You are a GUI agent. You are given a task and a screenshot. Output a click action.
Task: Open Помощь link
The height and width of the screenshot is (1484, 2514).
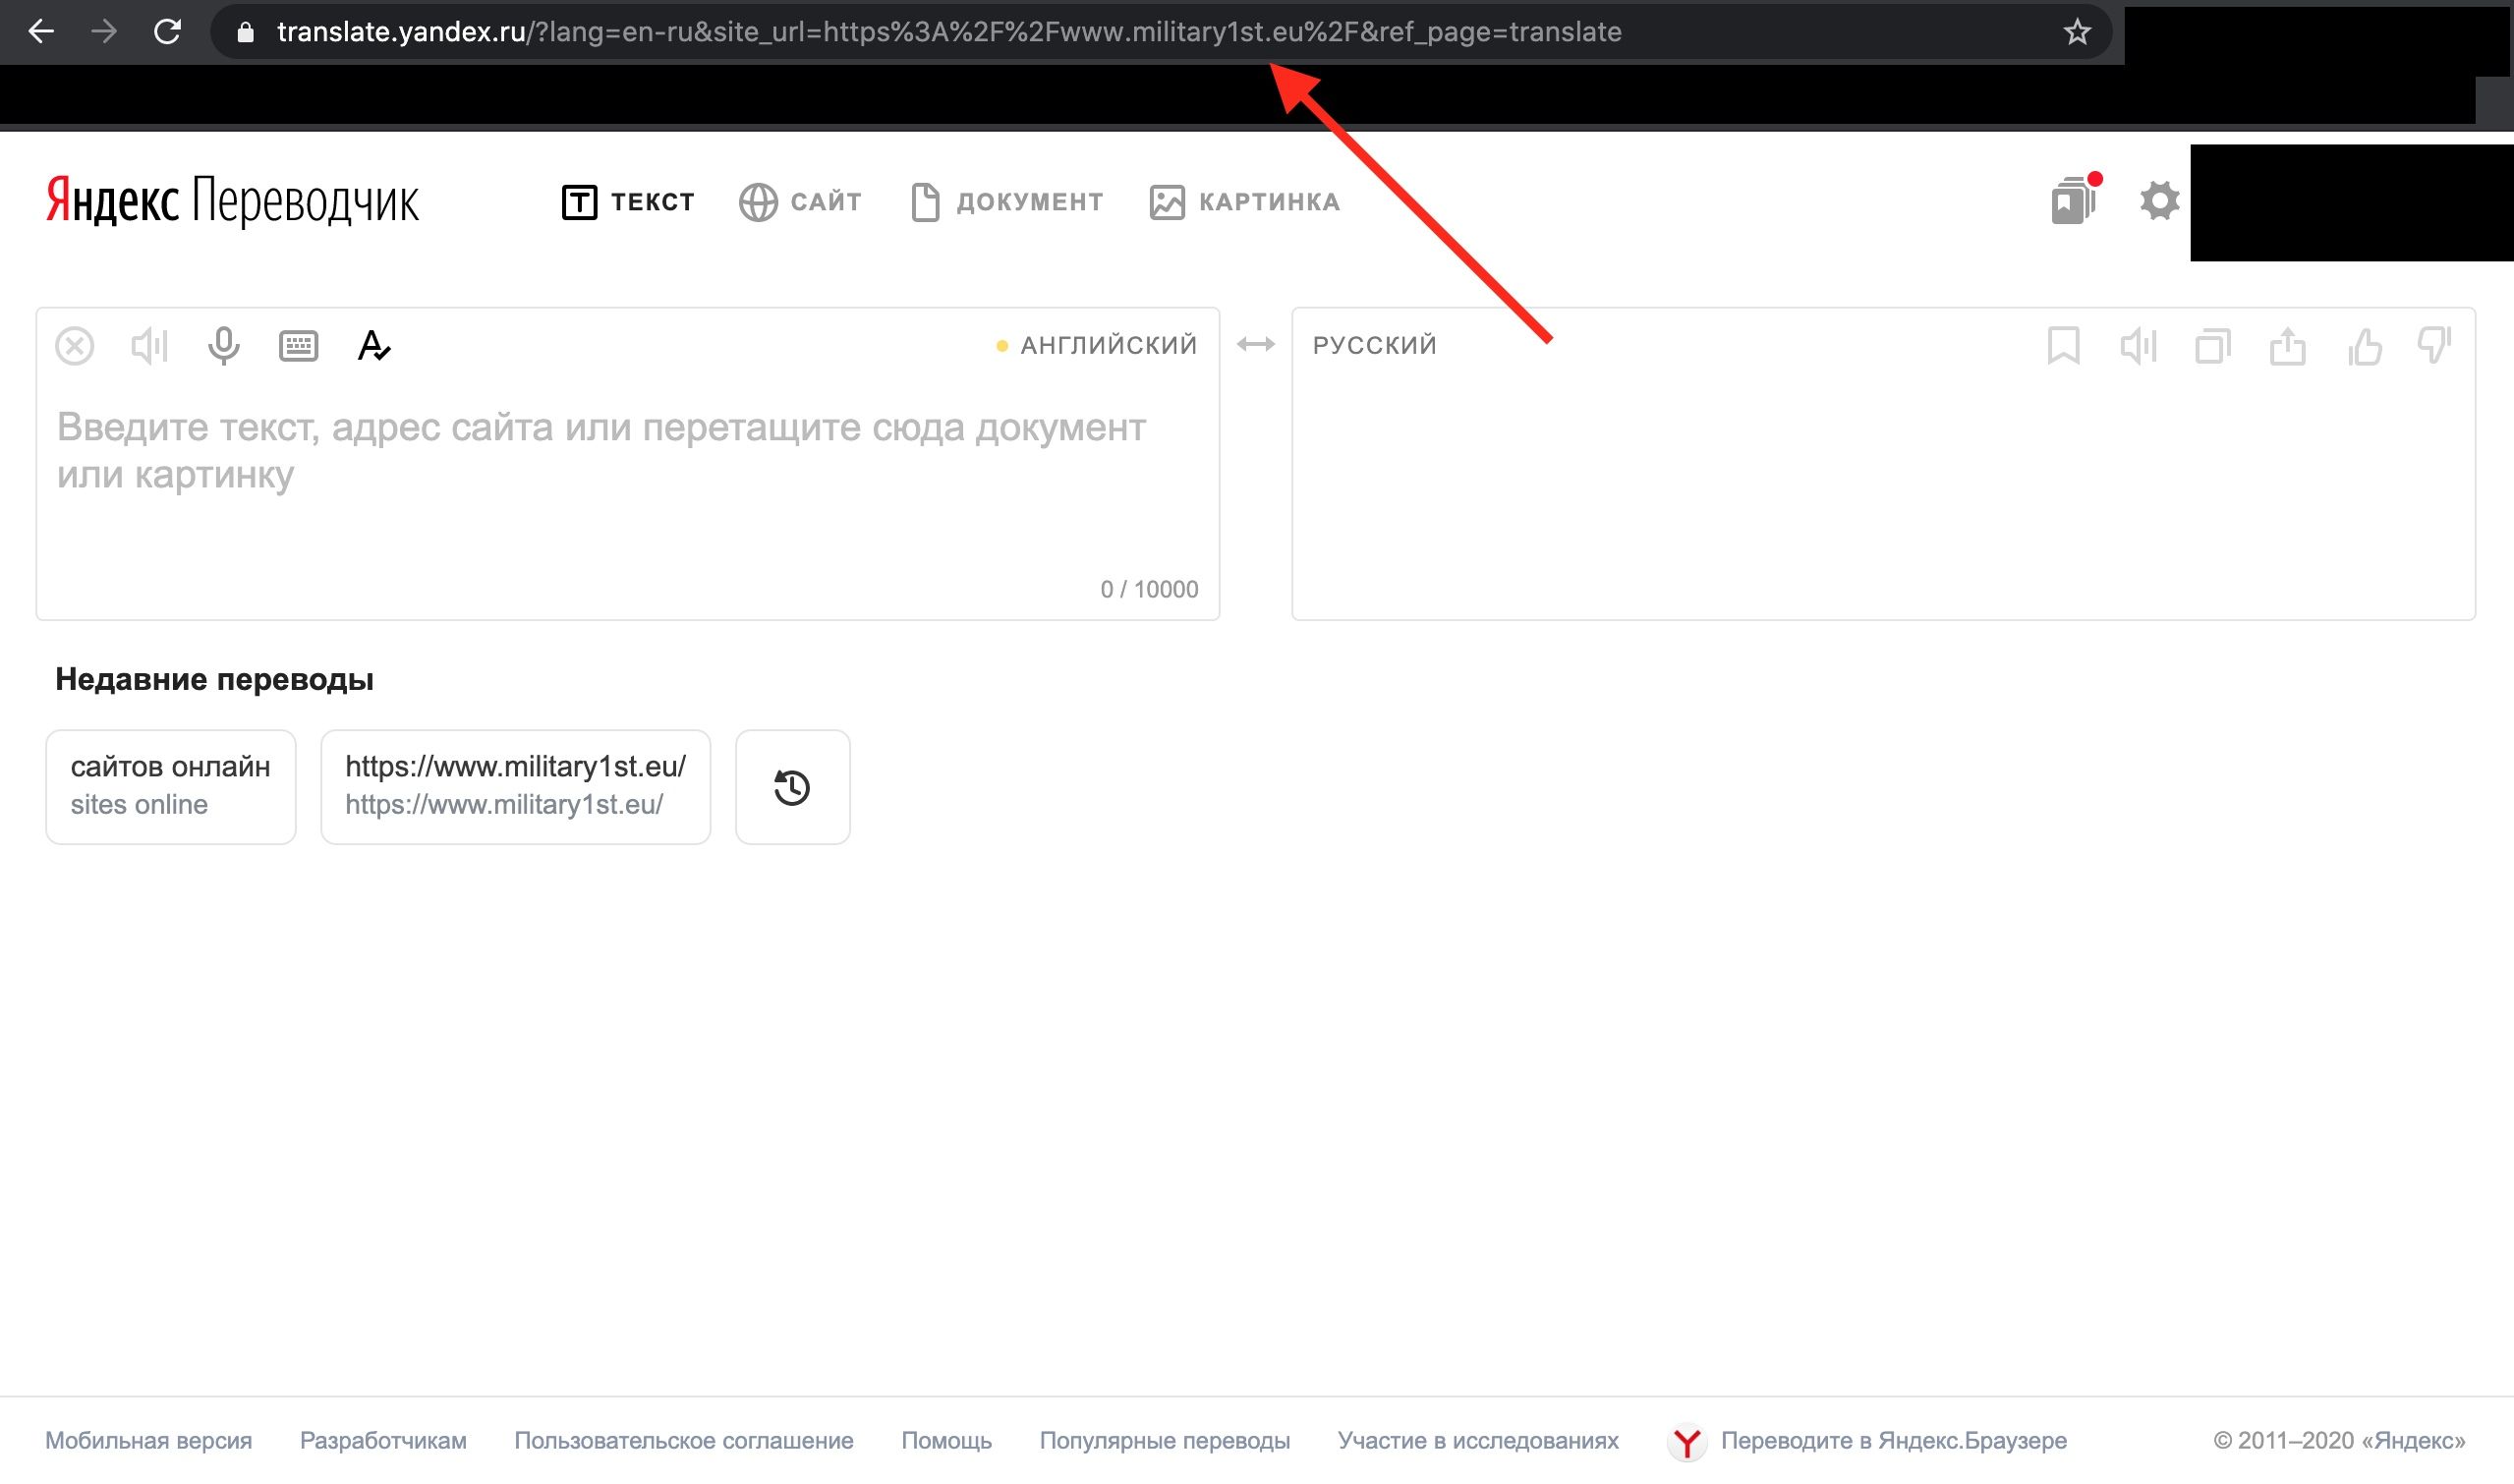tap(946, 1440)
